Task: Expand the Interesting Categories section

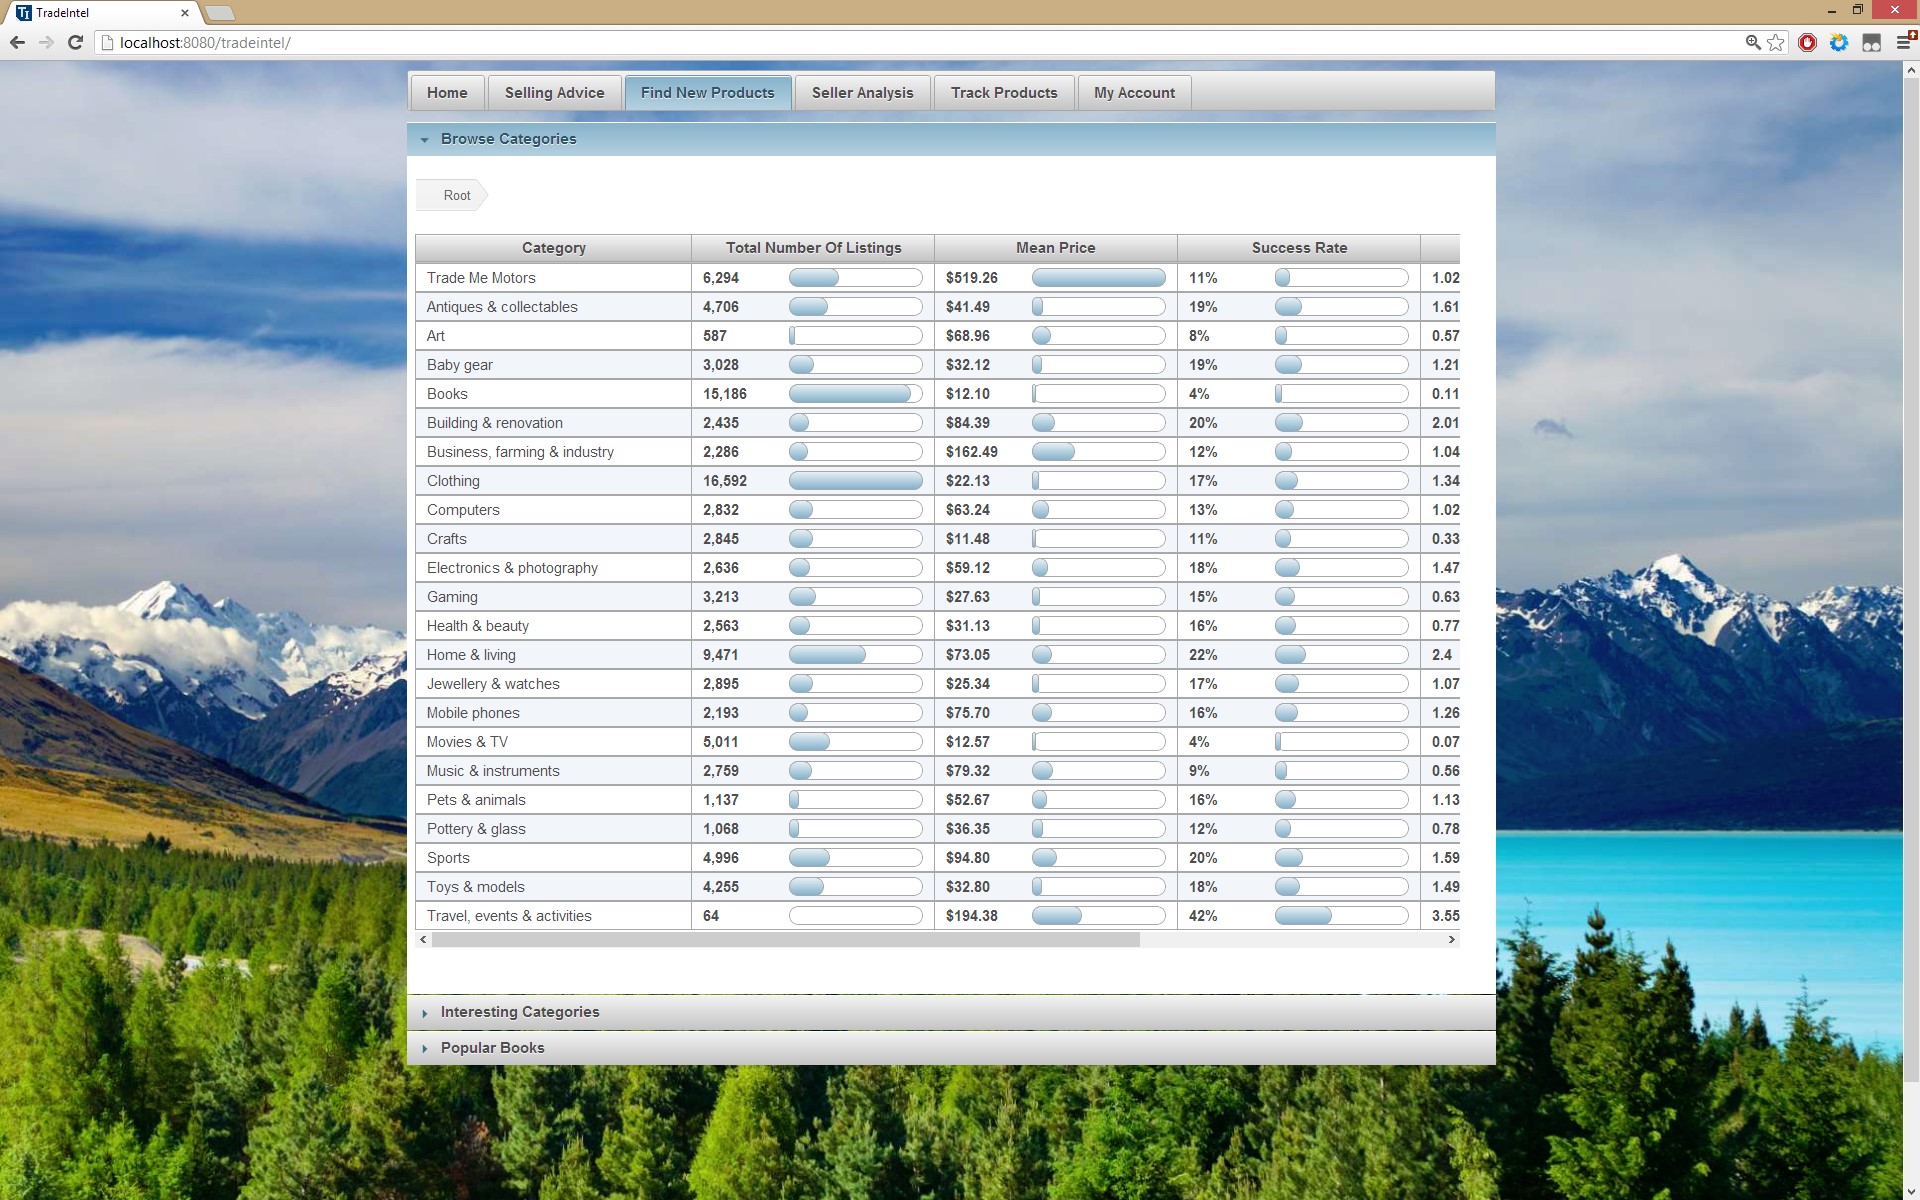Action: (520, 1012)
